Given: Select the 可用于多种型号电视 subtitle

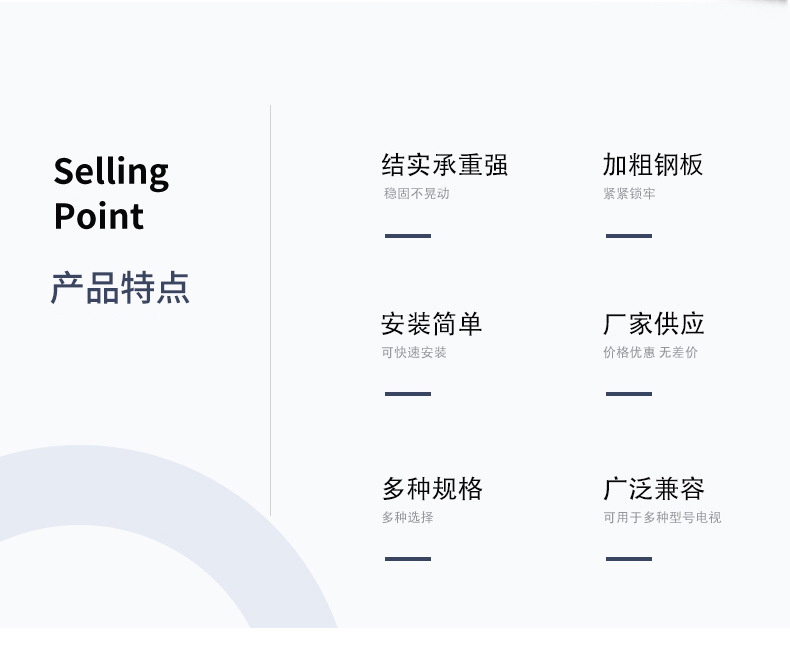Looking at the screenshot, I should [662, 517].
